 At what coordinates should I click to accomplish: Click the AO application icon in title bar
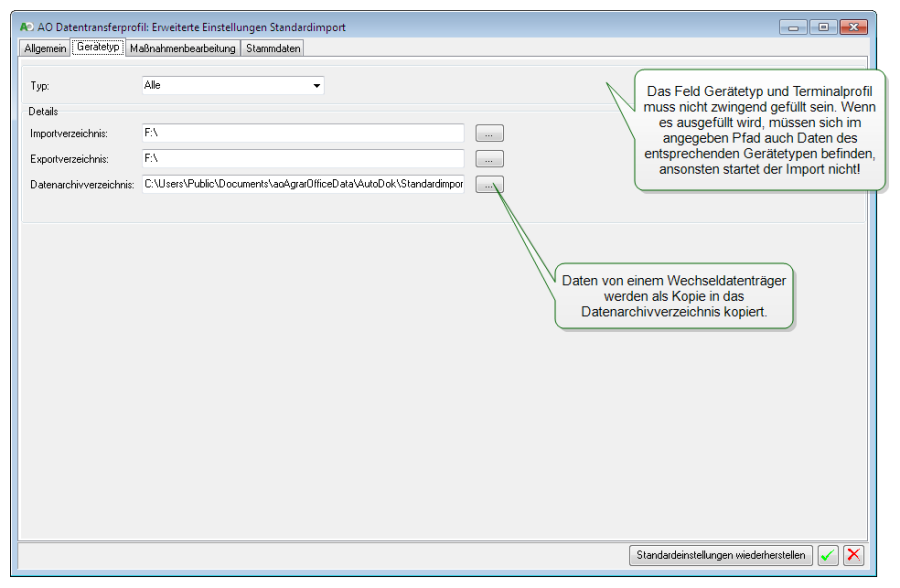click(26, 27)
